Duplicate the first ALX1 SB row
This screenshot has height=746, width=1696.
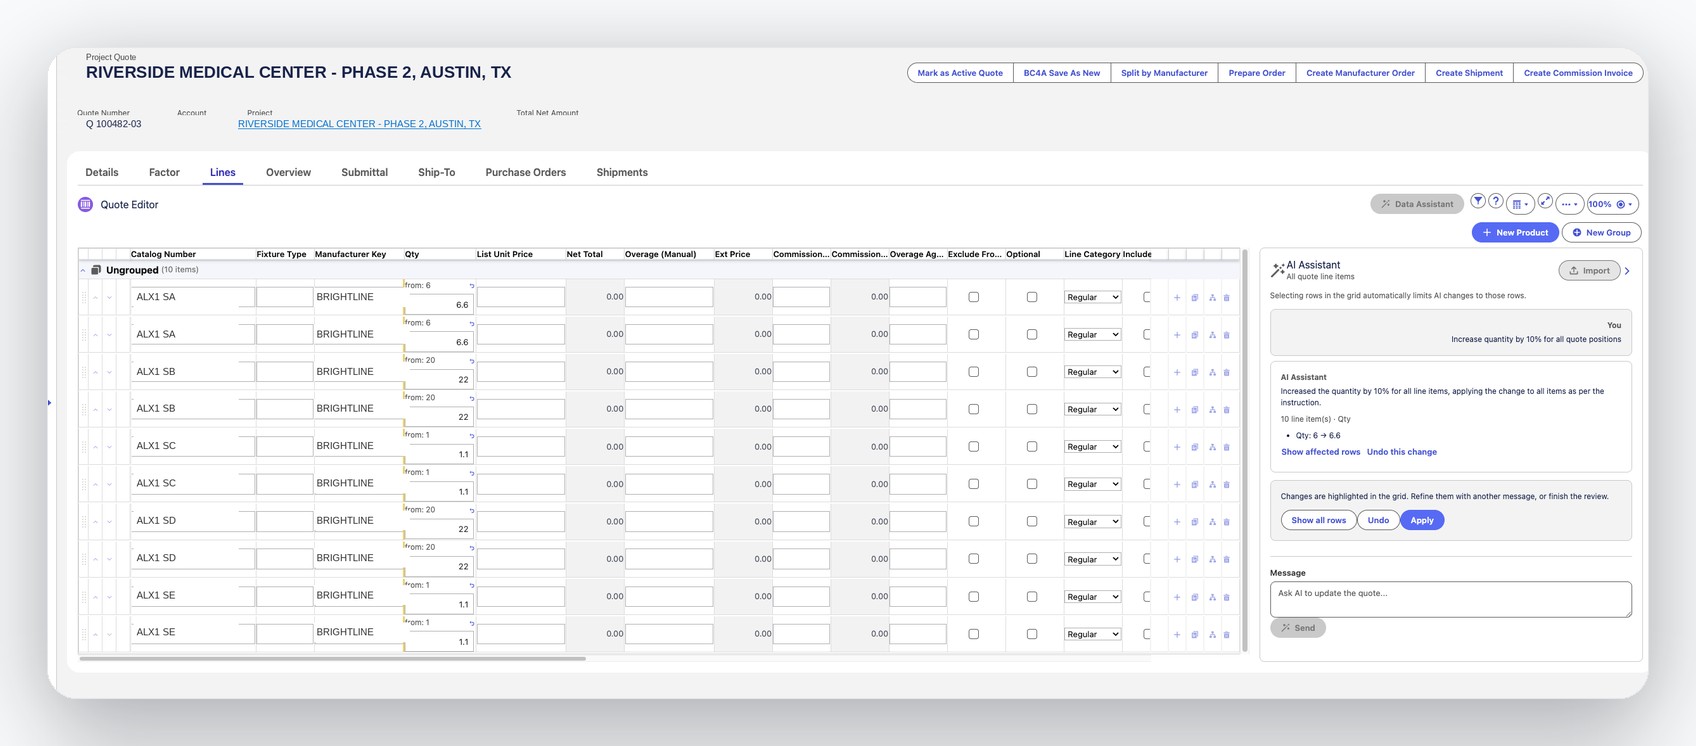coord(1195,372)
